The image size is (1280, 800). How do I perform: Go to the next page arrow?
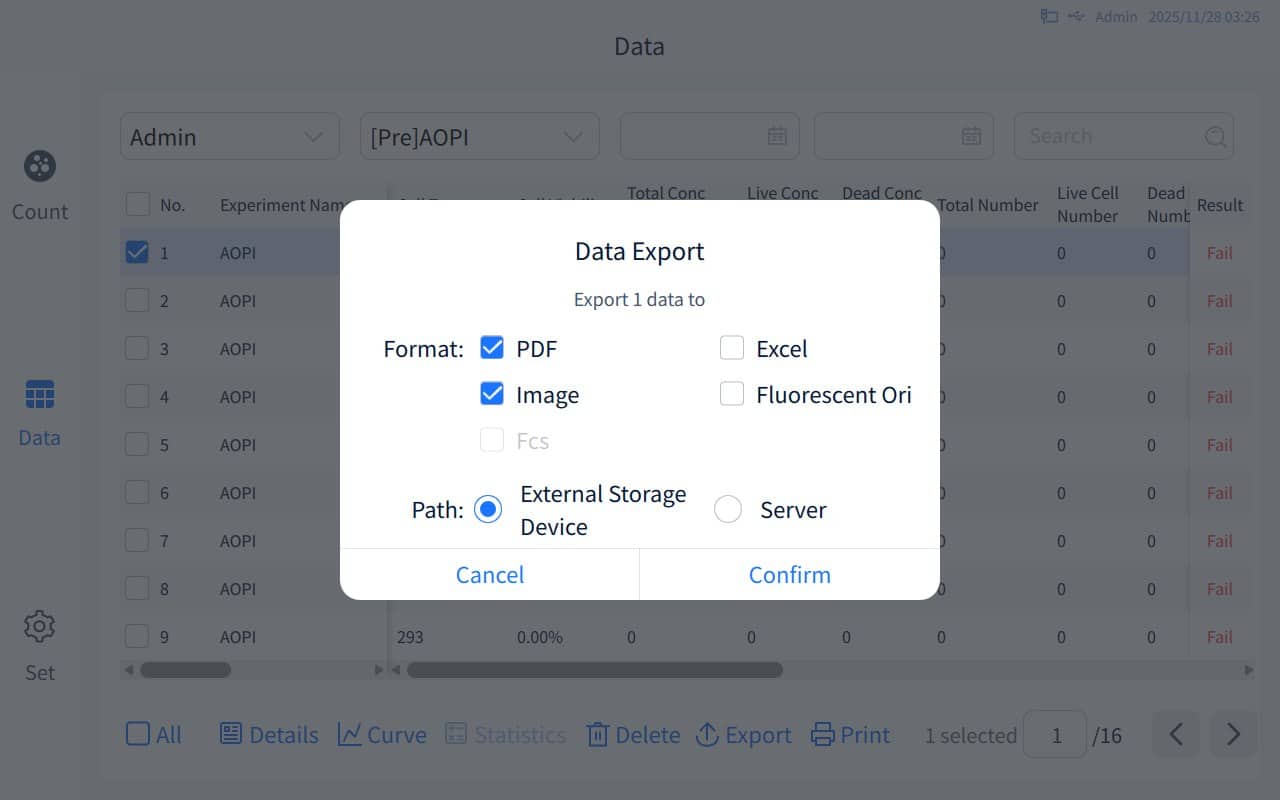pyautogui.click(x=1233, y=735)
